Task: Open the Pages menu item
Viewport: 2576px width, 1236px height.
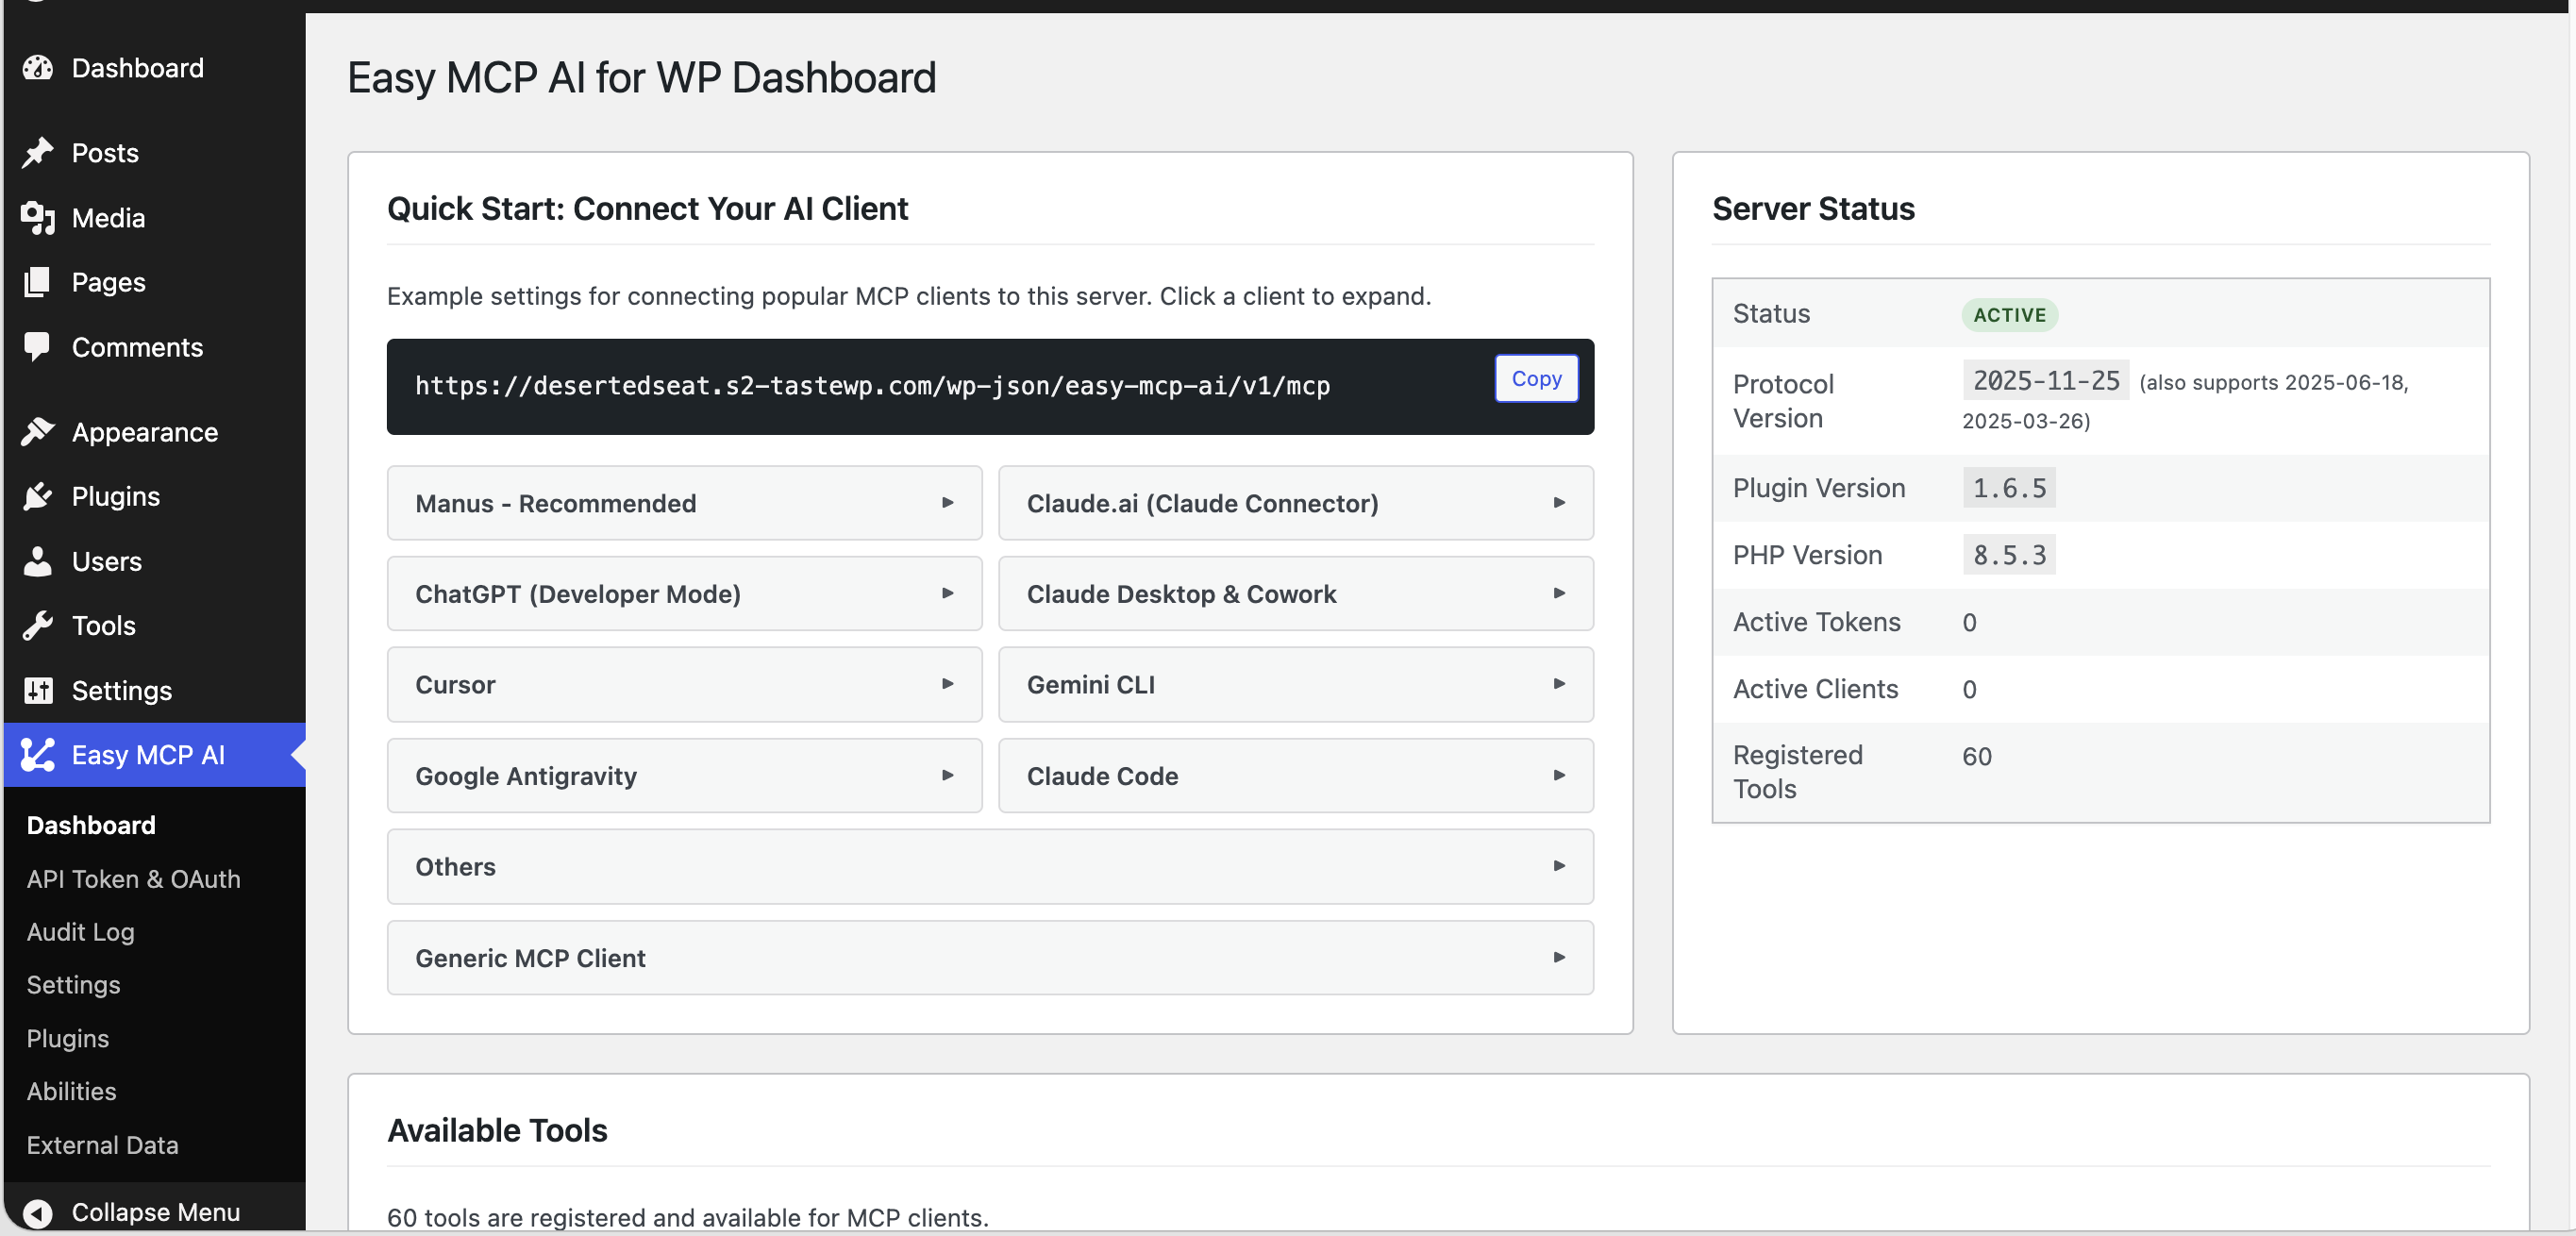Action: [x=154, y=282]
